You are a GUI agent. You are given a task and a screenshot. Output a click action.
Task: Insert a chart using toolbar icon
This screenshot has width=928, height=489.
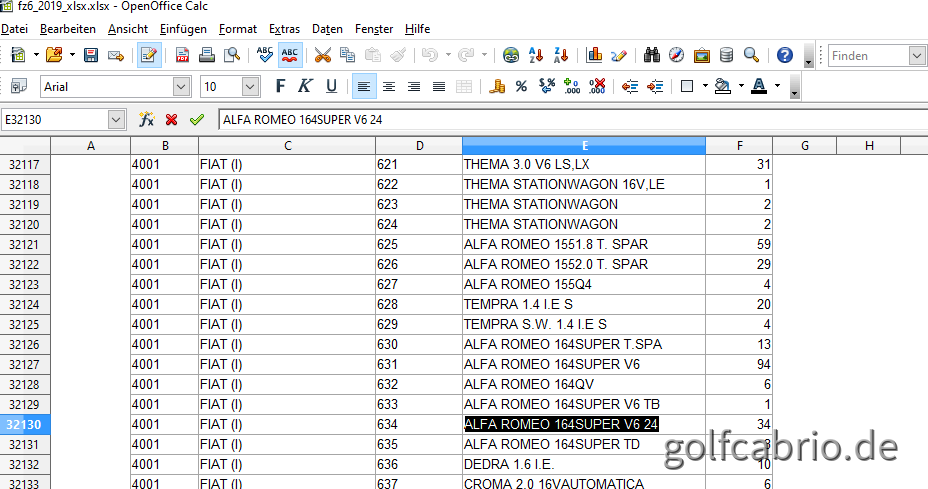595,55
